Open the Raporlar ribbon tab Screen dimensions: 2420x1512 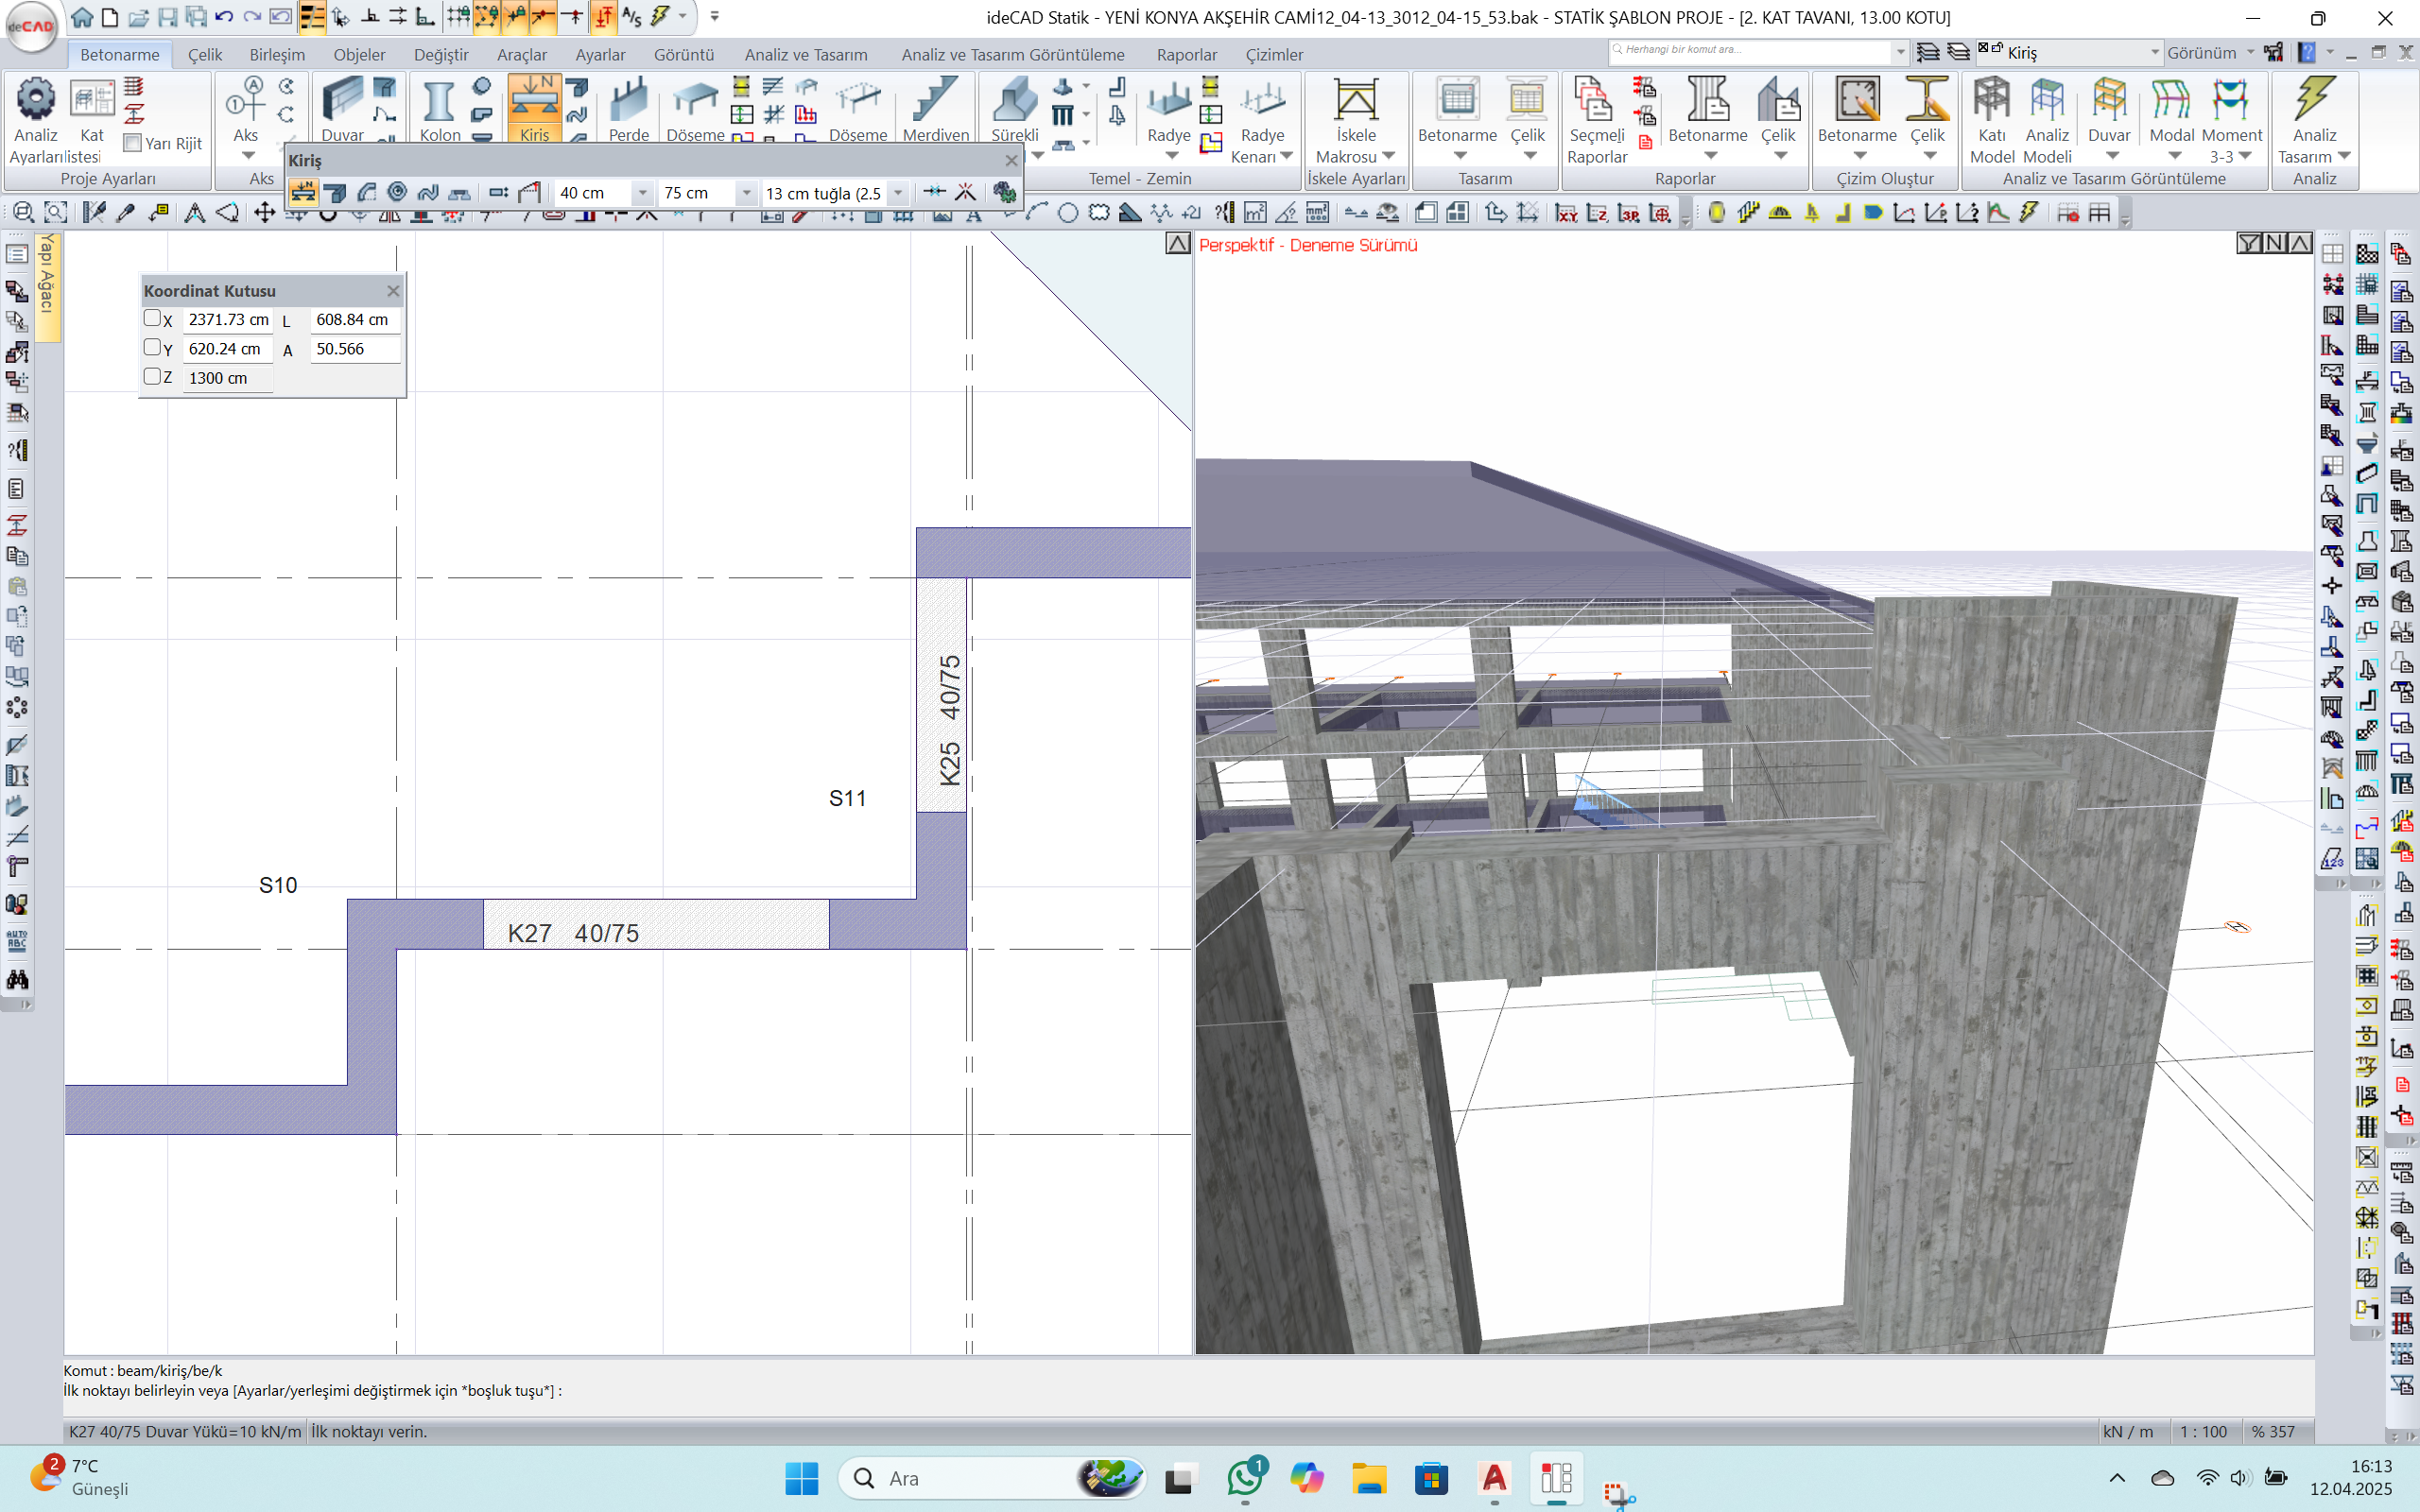(1186, 54)
